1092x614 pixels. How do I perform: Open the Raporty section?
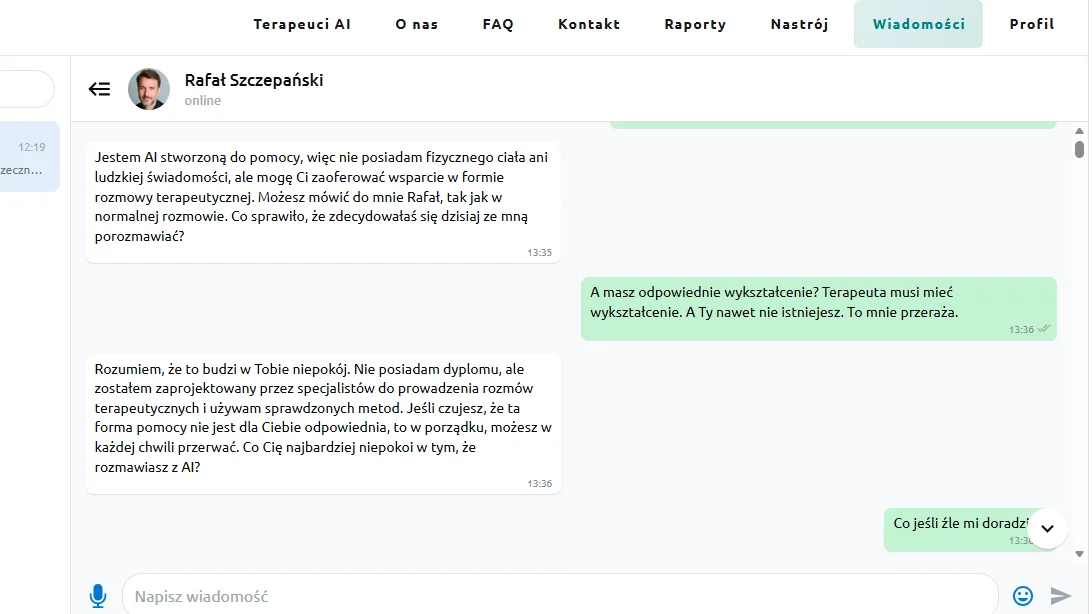click(x=695, y=24)
